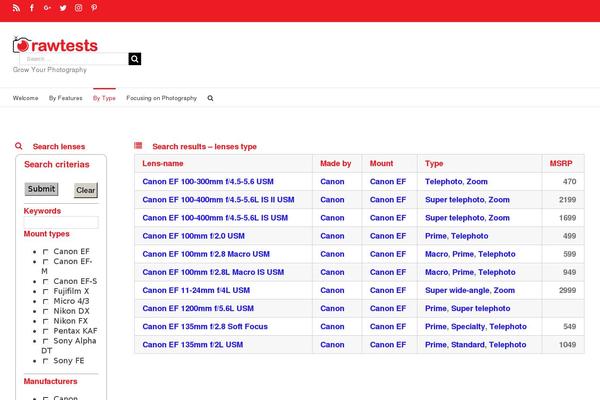Click Prime, Super telephoto type link
Image resolution: width=600 pixels, height=400 pixels.
[x=468, y=308]
